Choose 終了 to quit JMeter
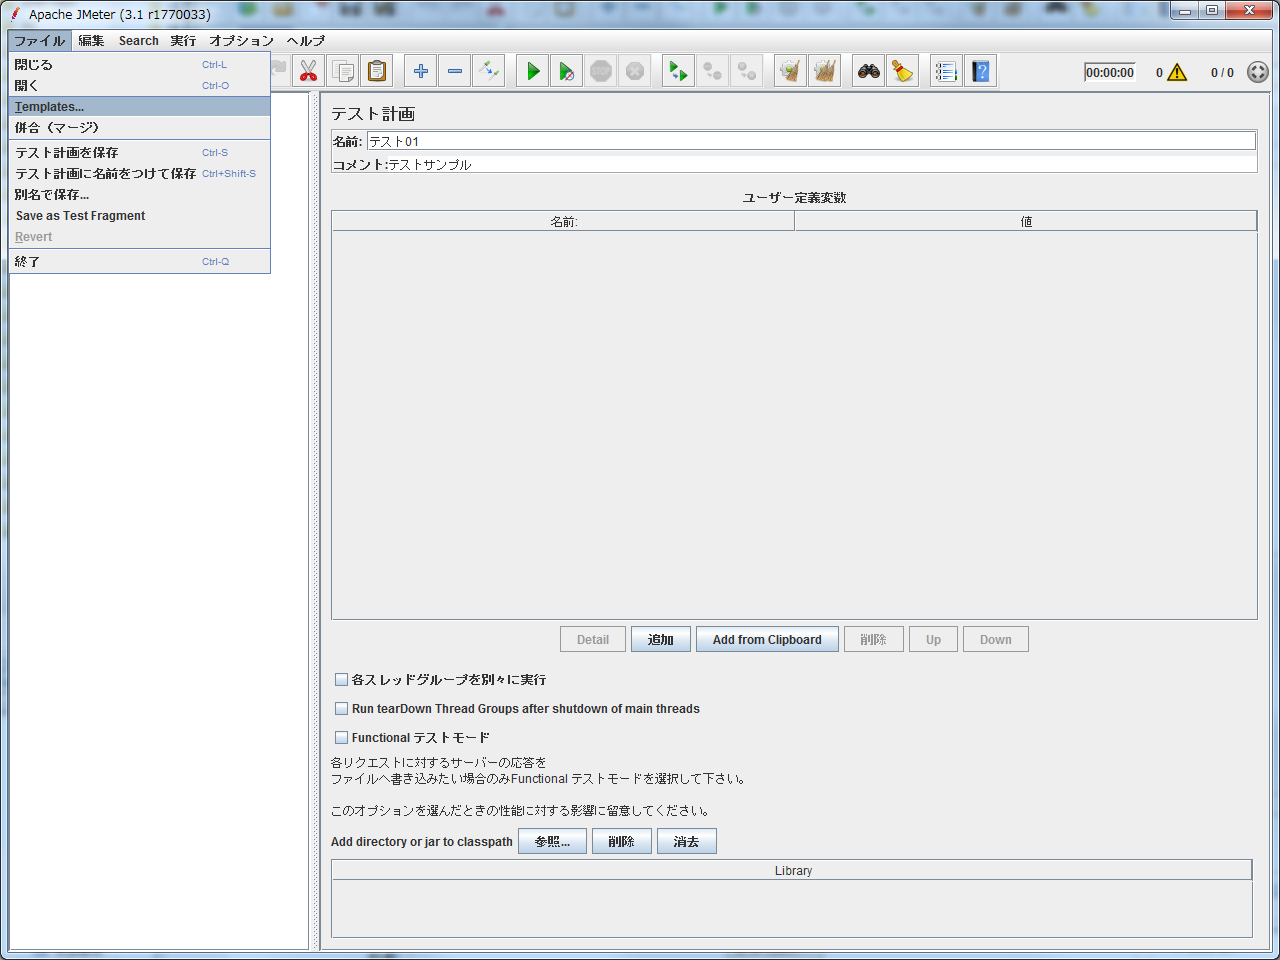This screenshot has width=1280, height=960. [x=140, y=262]
